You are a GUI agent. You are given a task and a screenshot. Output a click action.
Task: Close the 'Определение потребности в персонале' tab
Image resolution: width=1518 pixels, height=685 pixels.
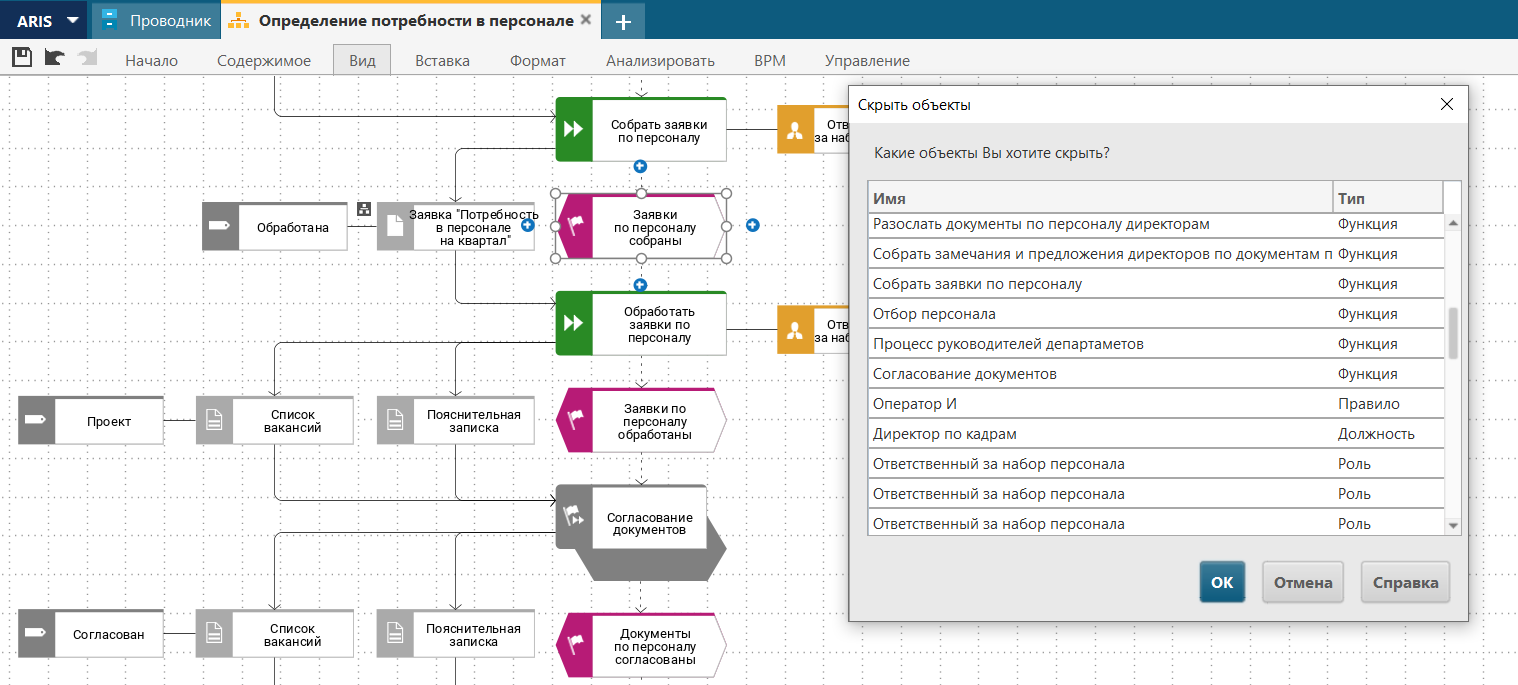586,20
